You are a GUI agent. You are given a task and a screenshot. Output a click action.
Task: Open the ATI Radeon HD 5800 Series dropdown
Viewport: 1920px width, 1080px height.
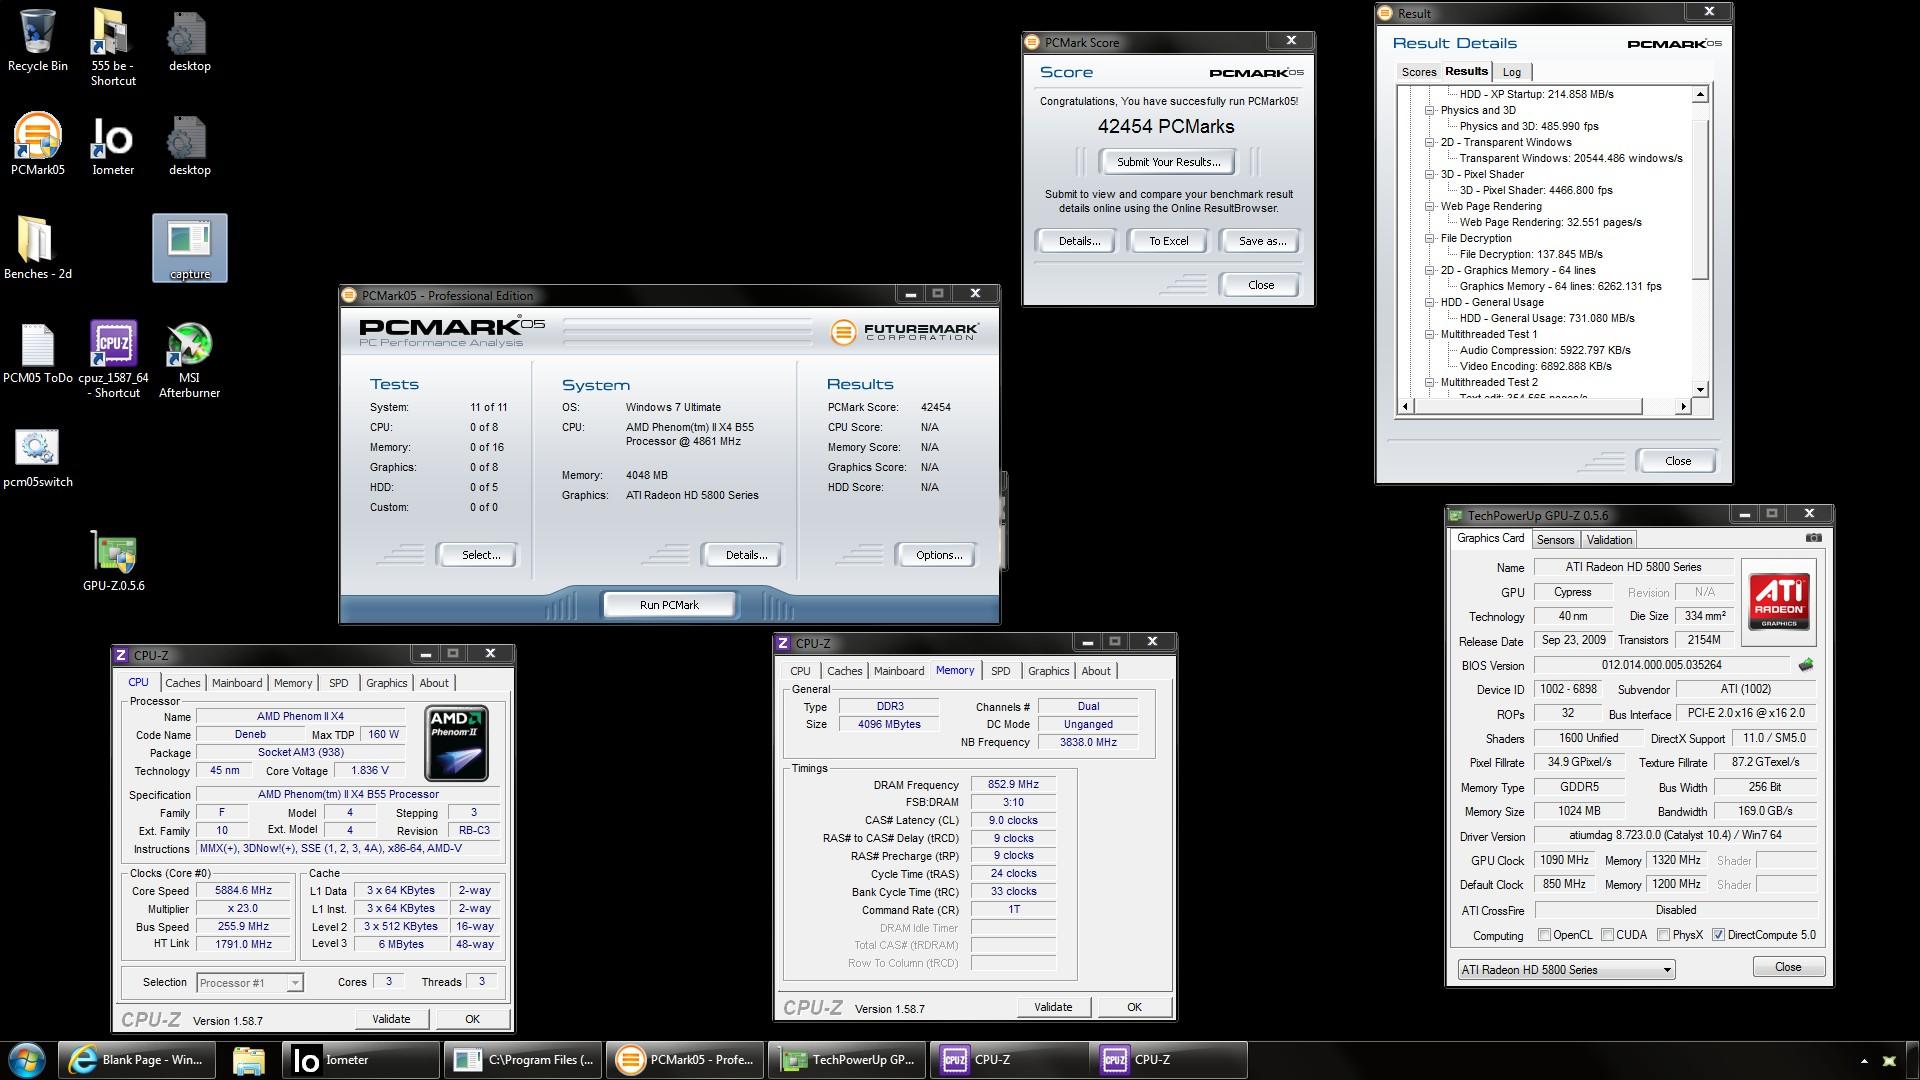(x=1565, y=970)
